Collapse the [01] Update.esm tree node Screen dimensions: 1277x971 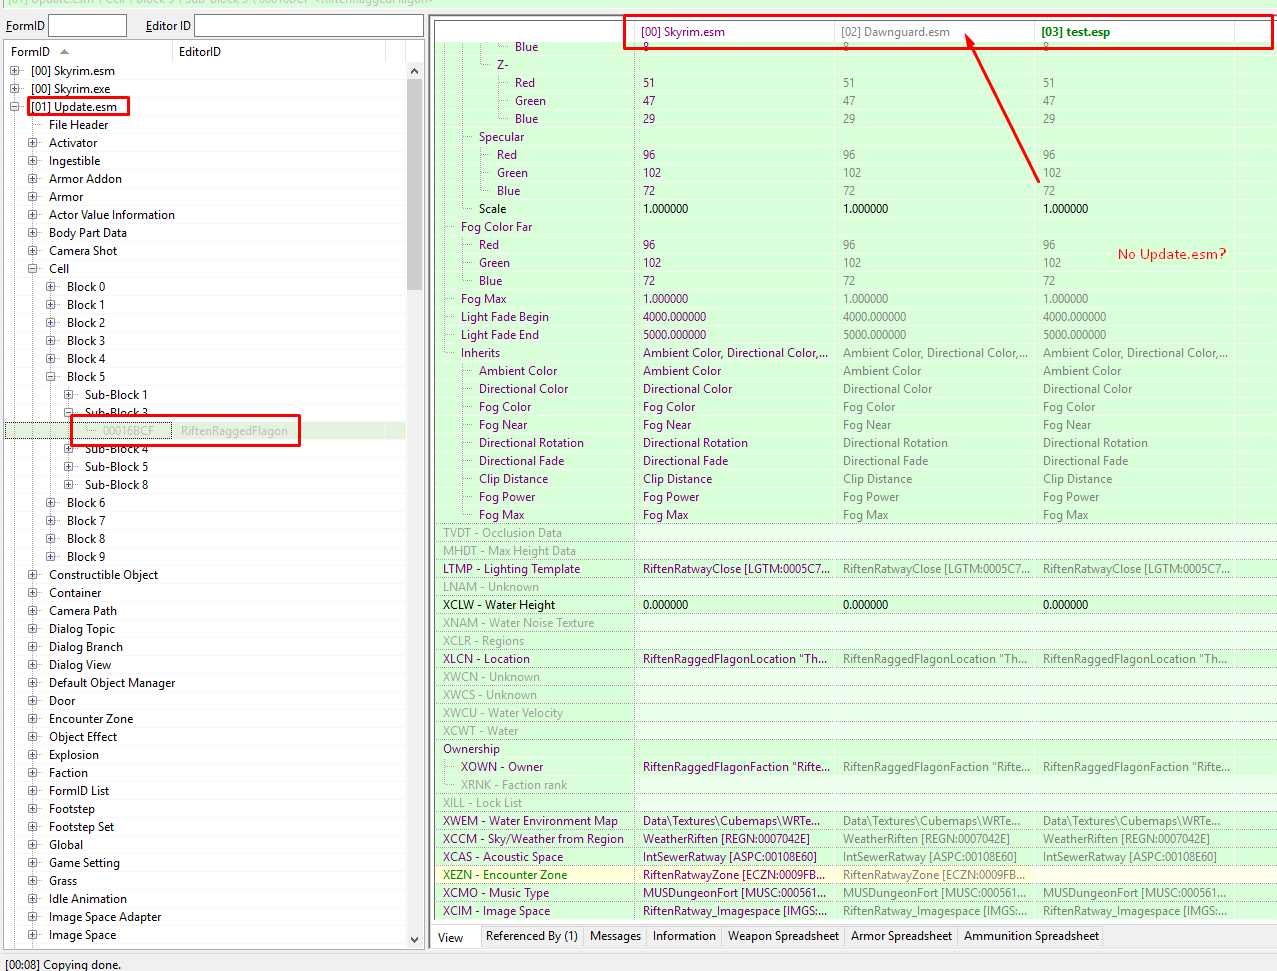click(x=15, y=107)
